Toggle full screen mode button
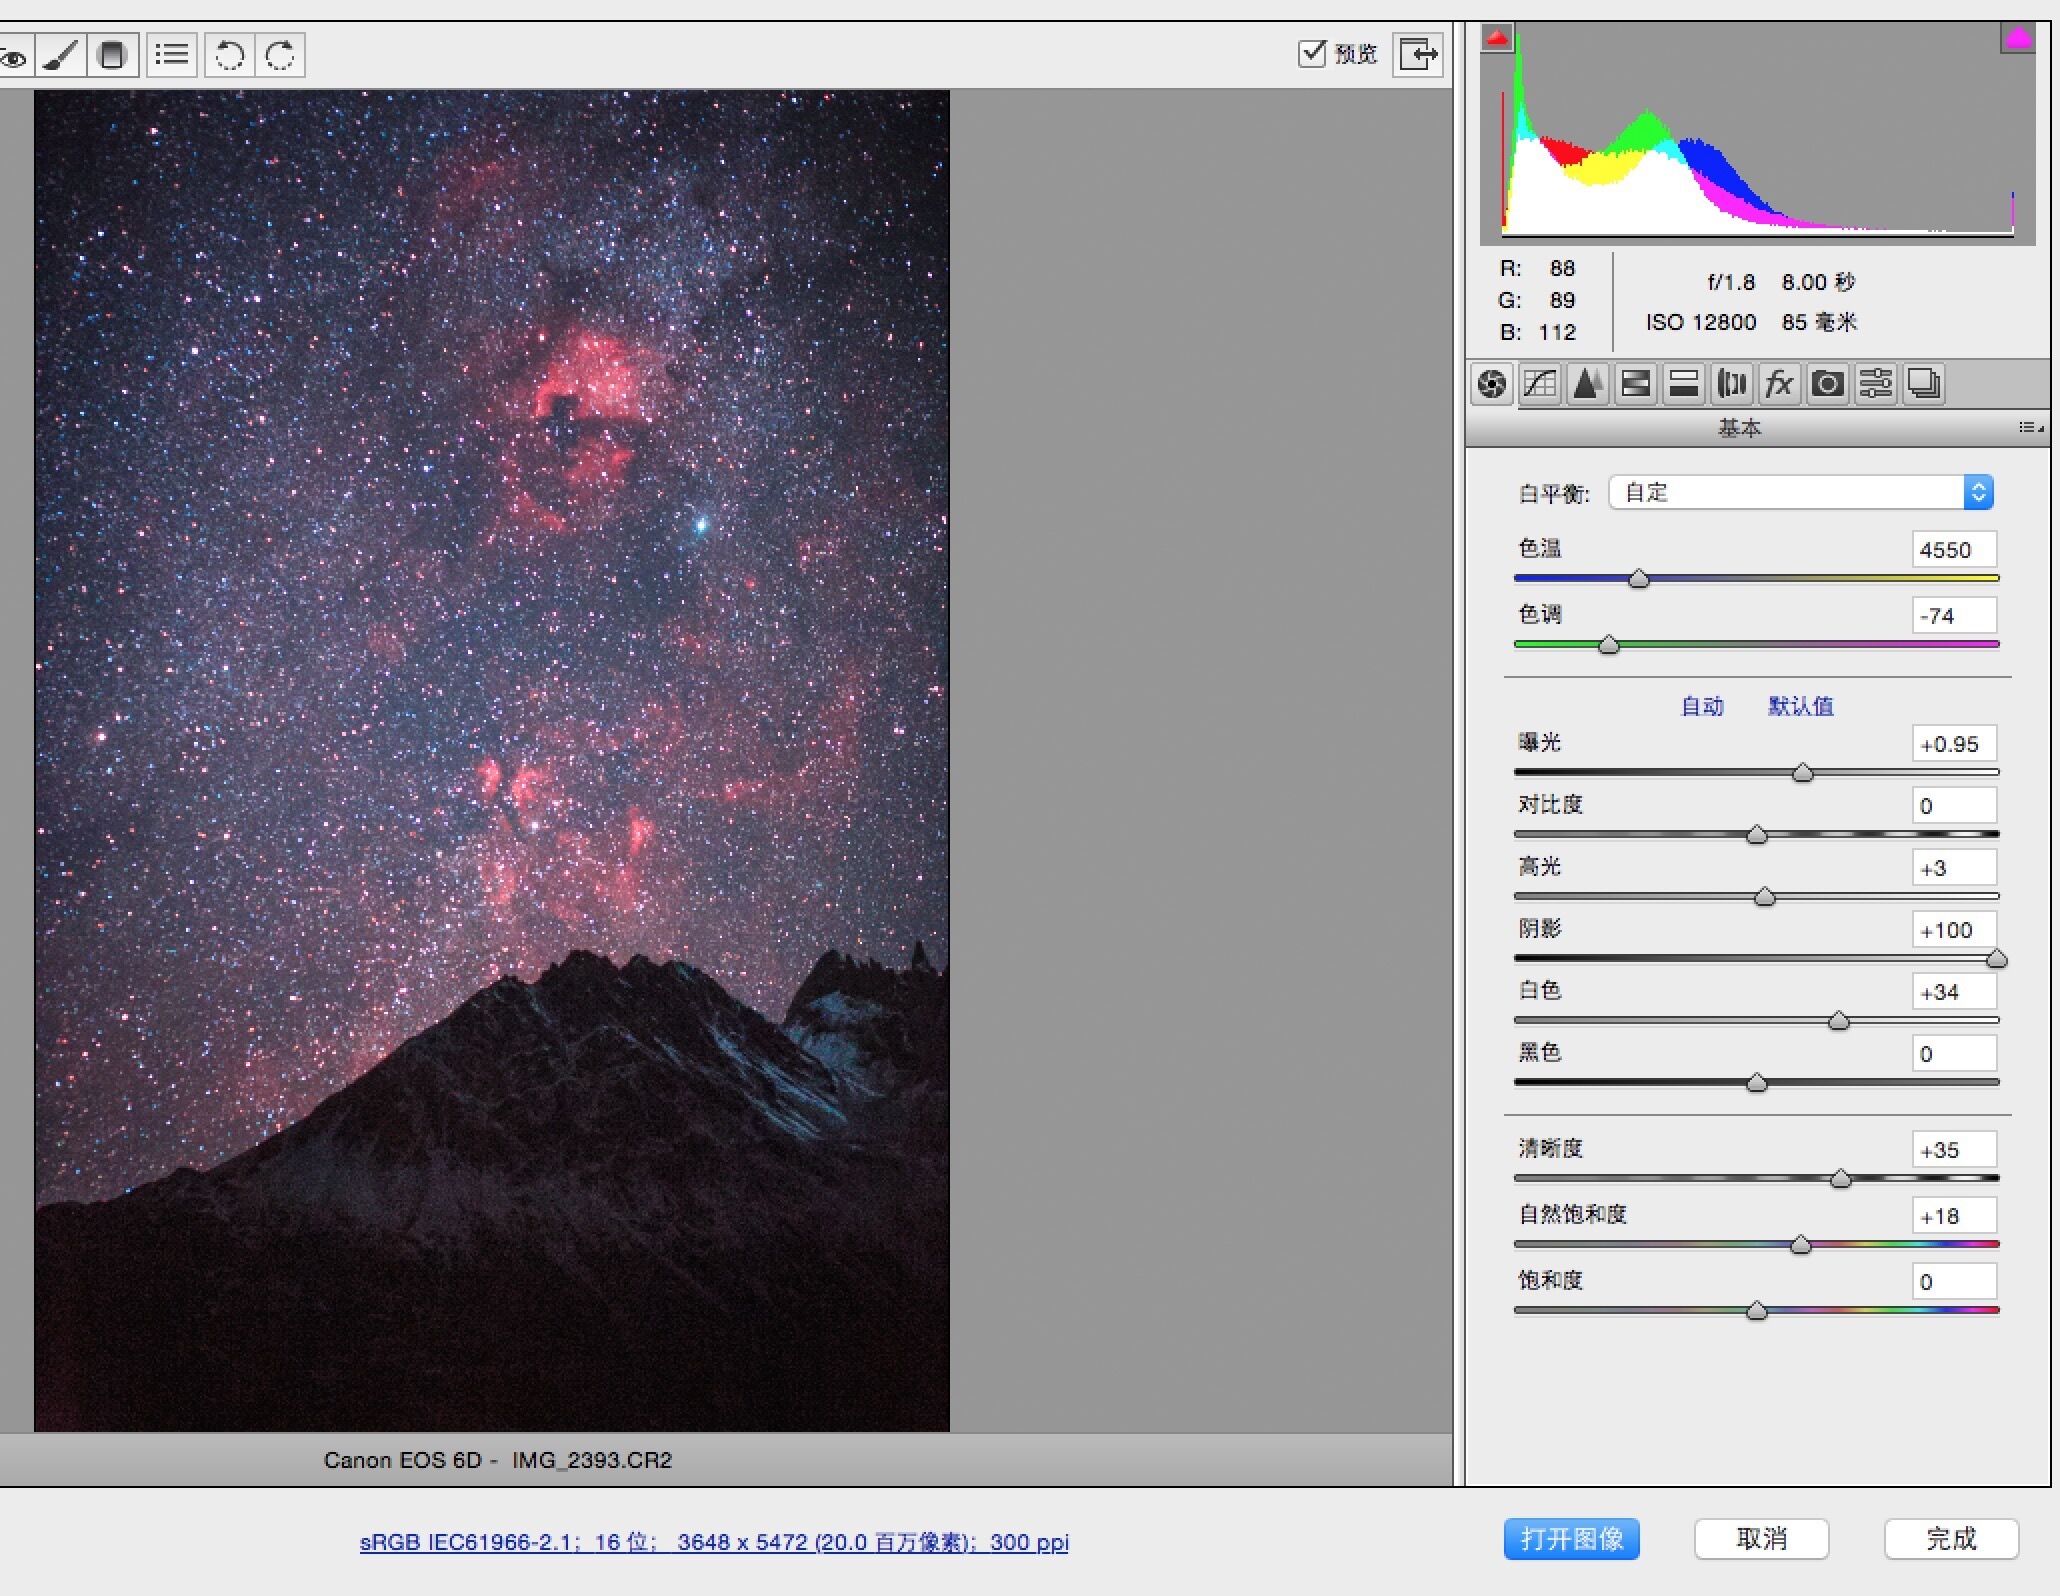The height and width of the screenshot is (1596, 2060). pyautogui.click(x=1418, y=54)
